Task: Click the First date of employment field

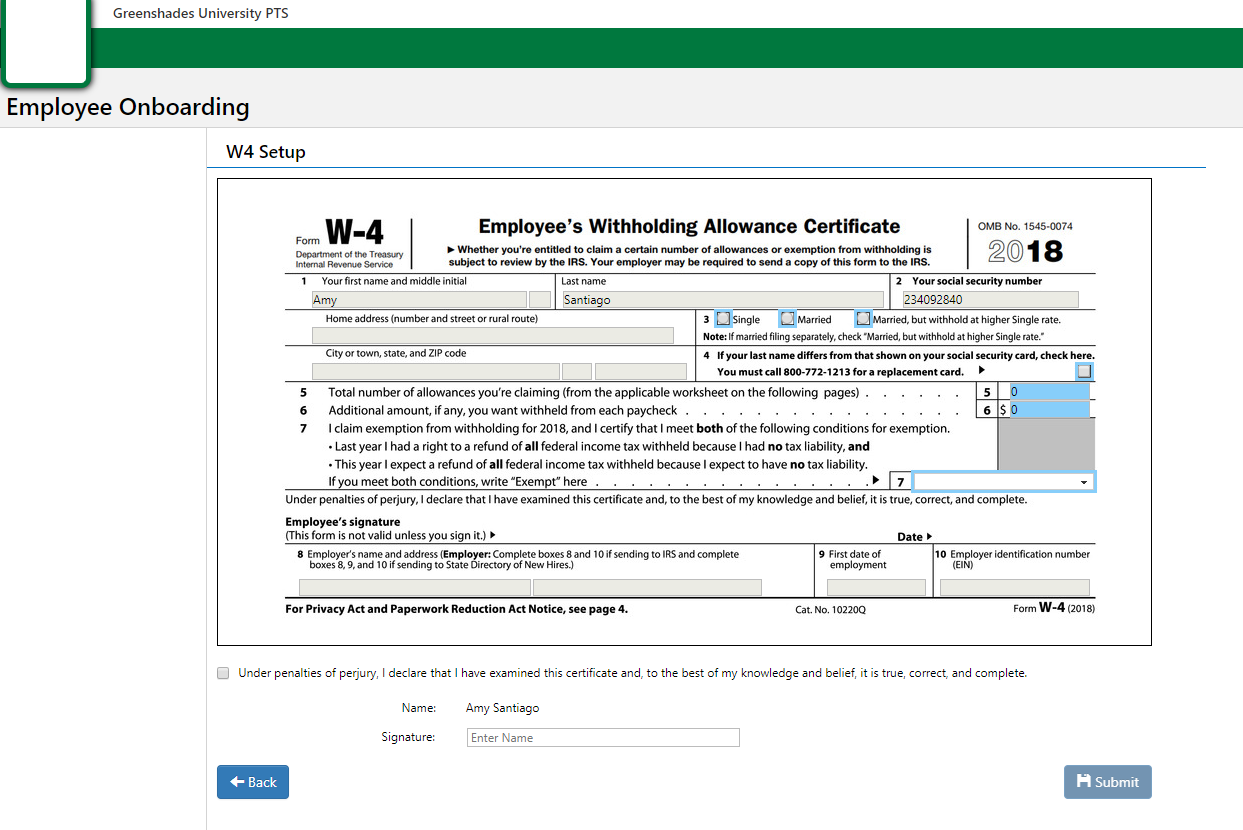Action: point(876,587)
